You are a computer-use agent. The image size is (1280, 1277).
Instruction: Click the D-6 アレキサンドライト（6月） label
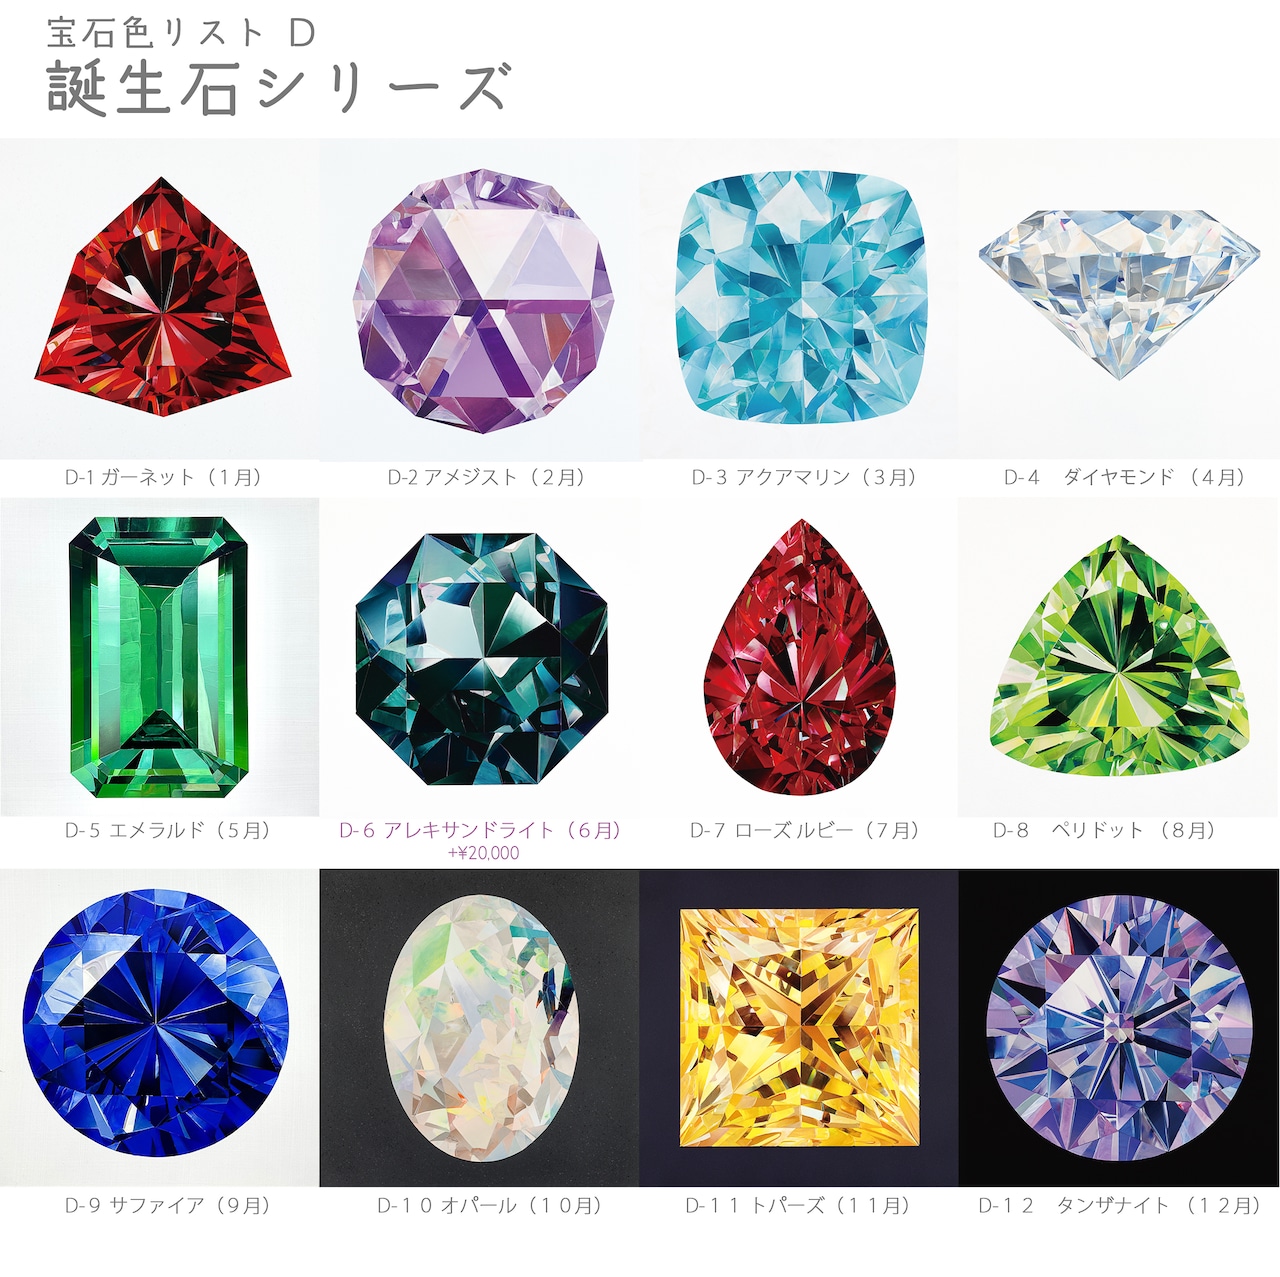pyautogui.click(x=481, y=830)
